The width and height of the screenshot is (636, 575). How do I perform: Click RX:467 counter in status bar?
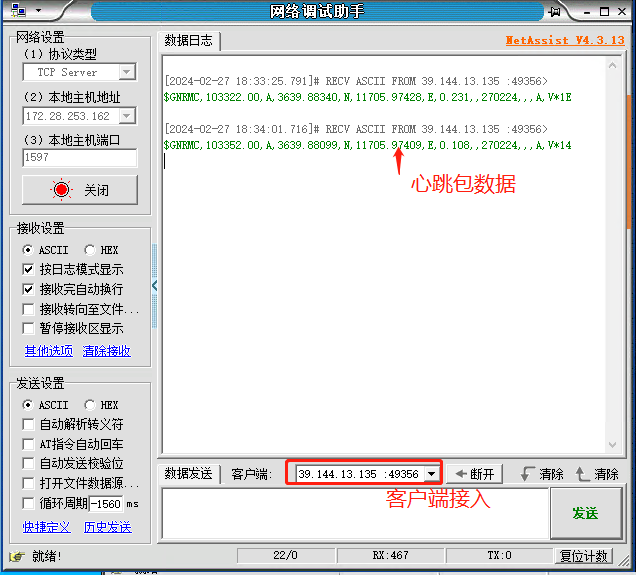pos(391,556)
